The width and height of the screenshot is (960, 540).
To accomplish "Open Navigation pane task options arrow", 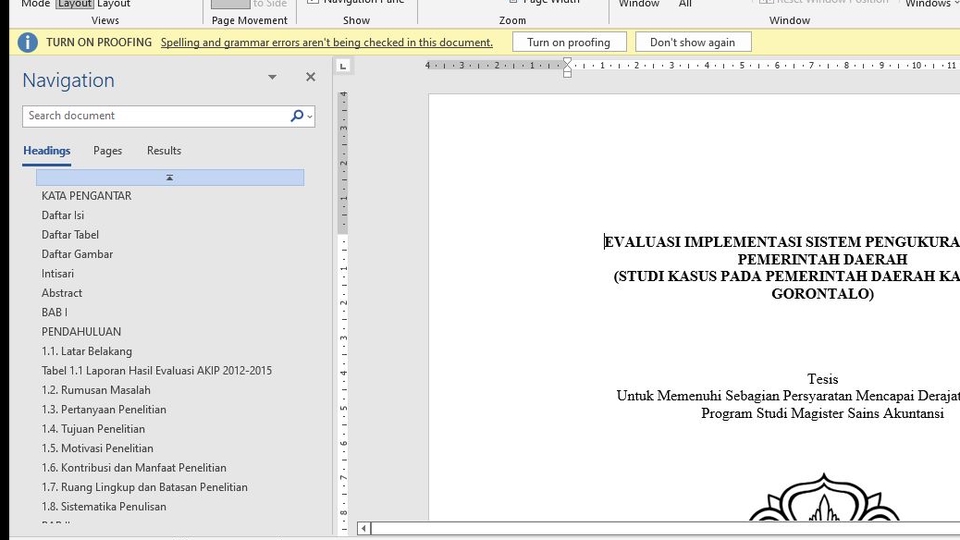I will point(272,77).
